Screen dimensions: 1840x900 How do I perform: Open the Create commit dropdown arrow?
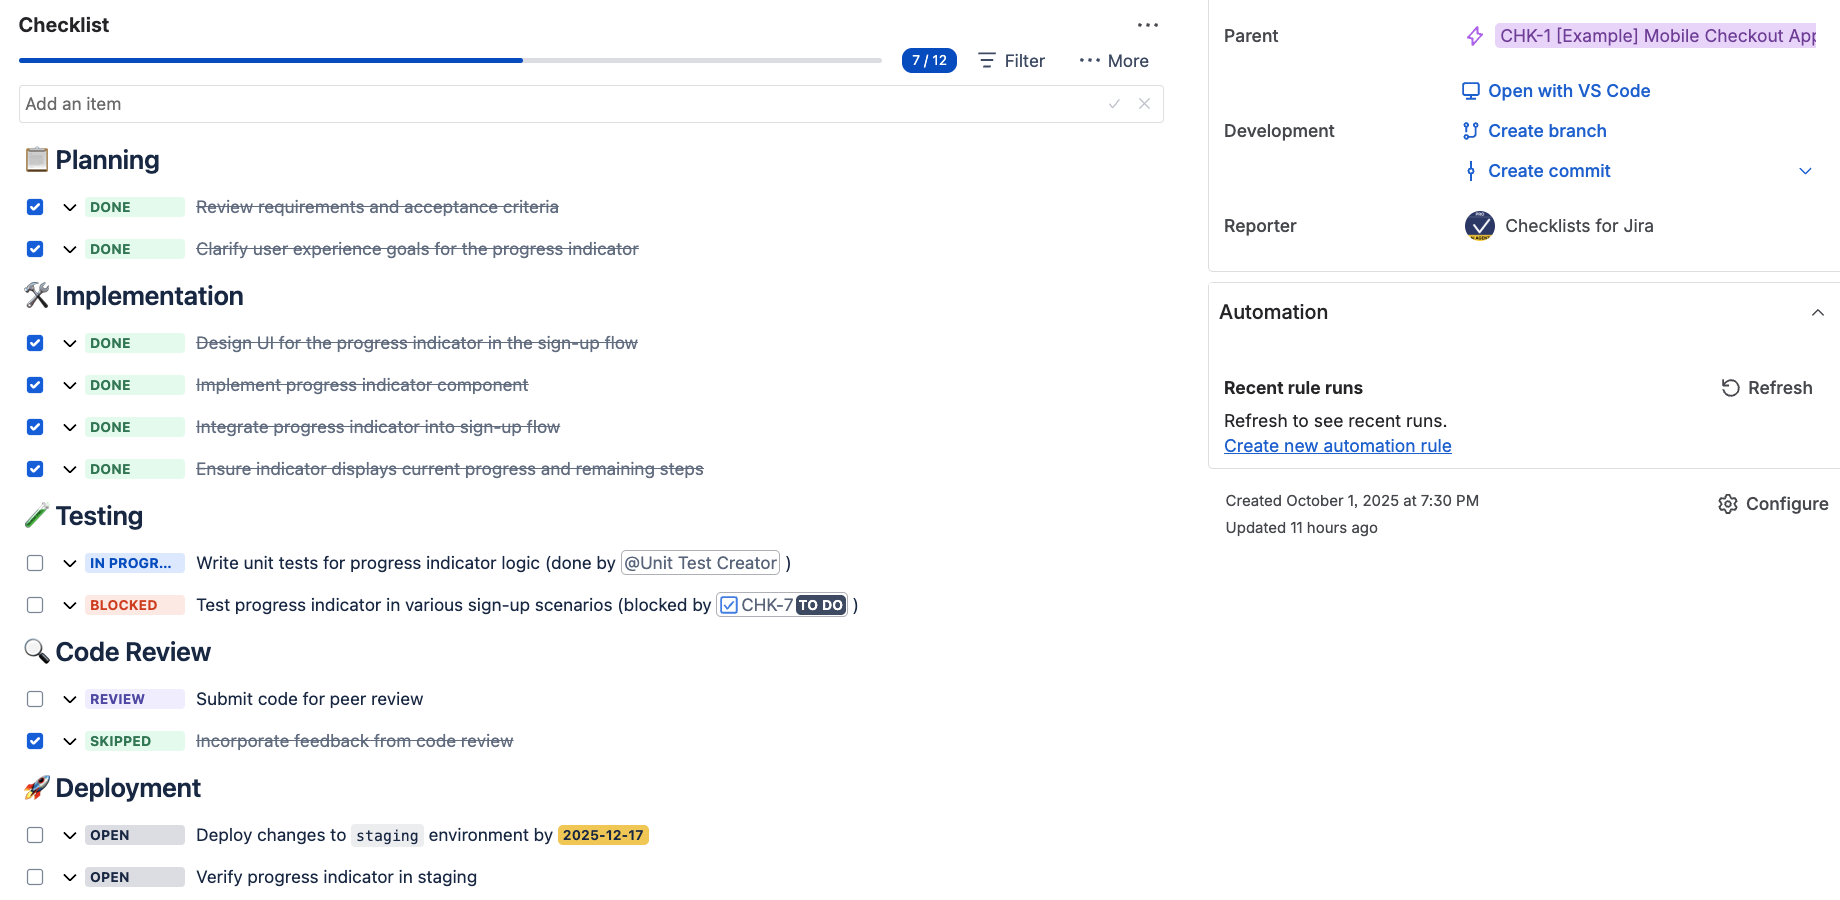point(1805,170)
